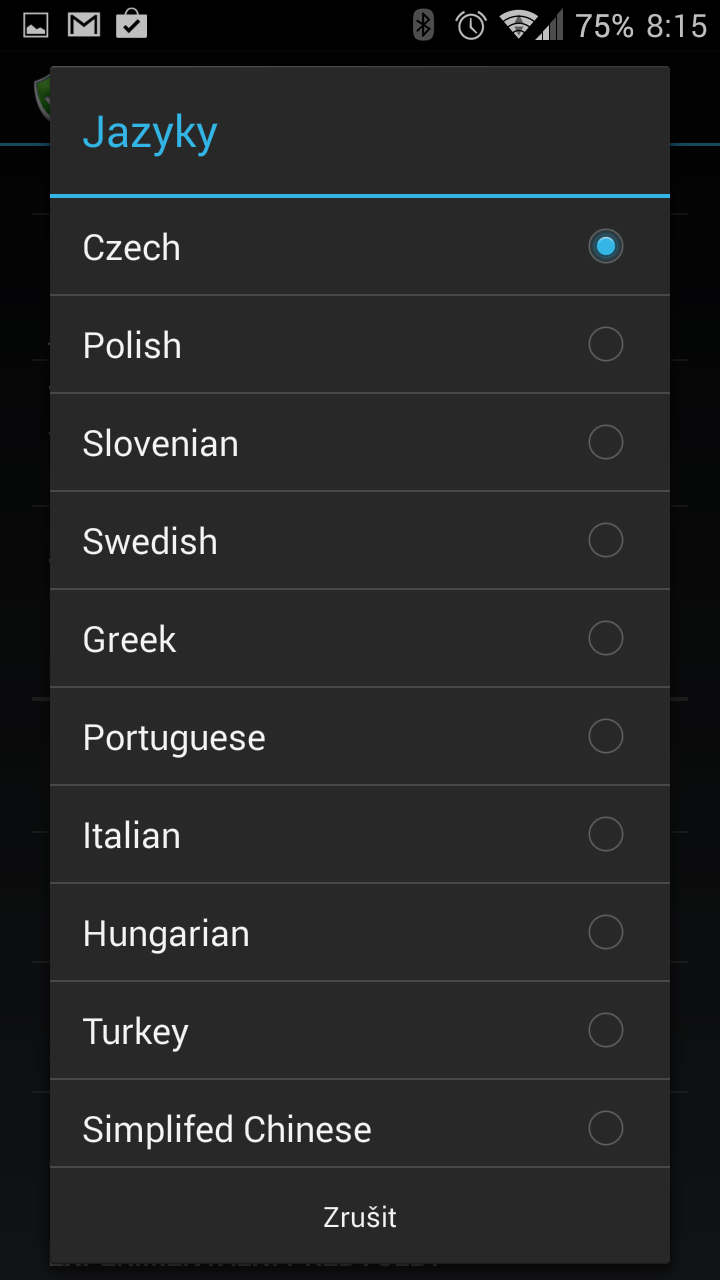The height and width of the screenshot is (1280, 720).
Task: Open the picture notification icon
Action: coord(36,25)
